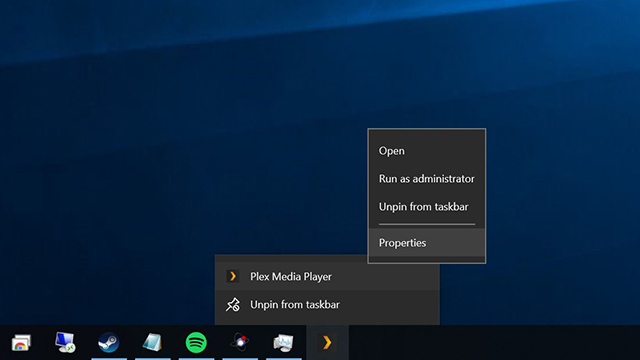
Task: Launch Plex Media Player from the jump list
Action: tap(327, 276)
